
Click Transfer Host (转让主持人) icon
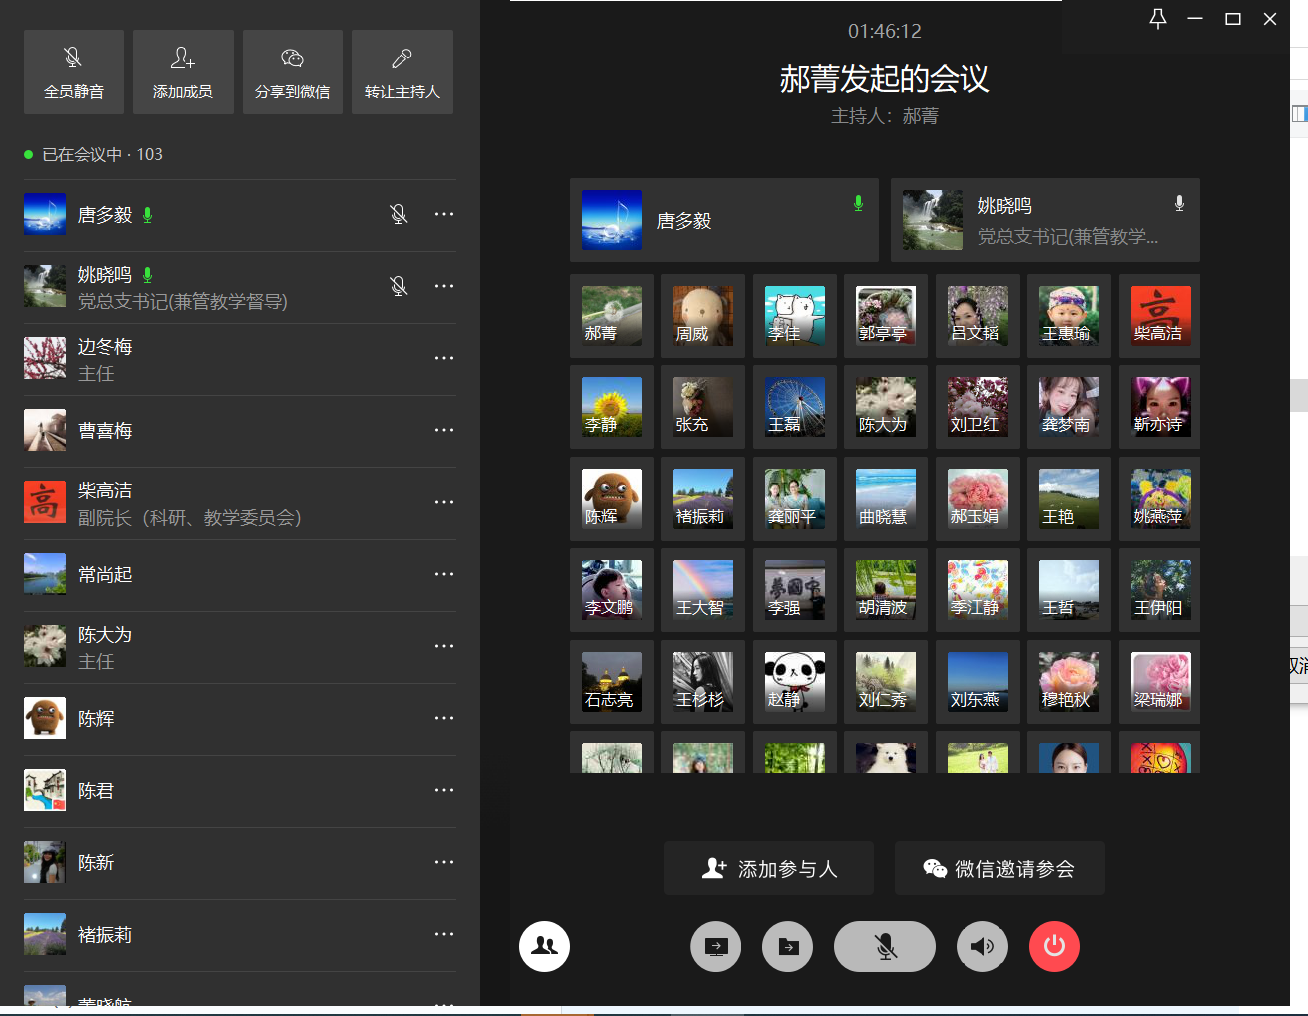pos(402,72)
